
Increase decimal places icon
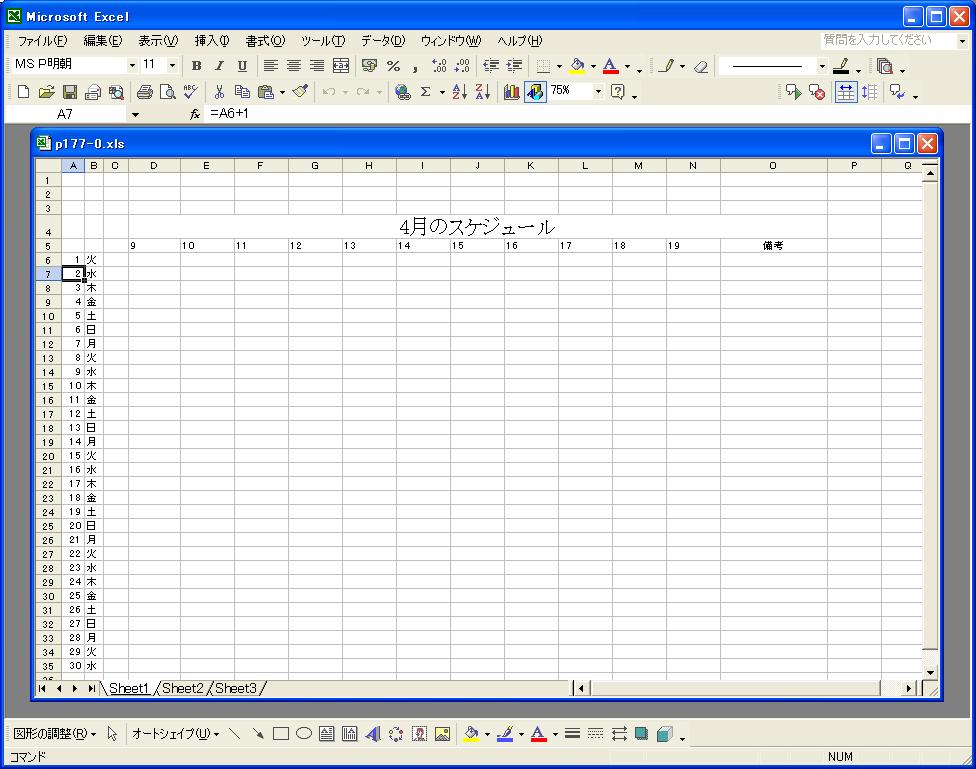439,65
